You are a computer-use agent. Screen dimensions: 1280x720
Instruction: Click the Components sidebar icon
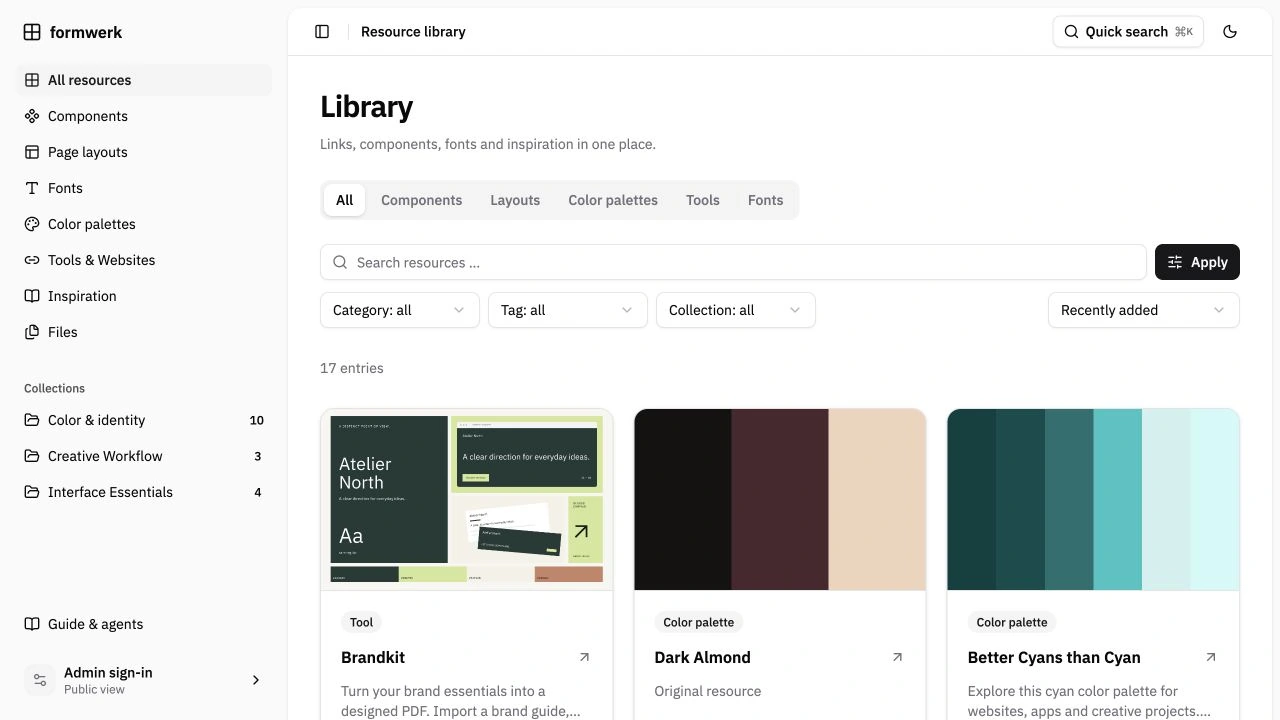(x=32, y=116)
